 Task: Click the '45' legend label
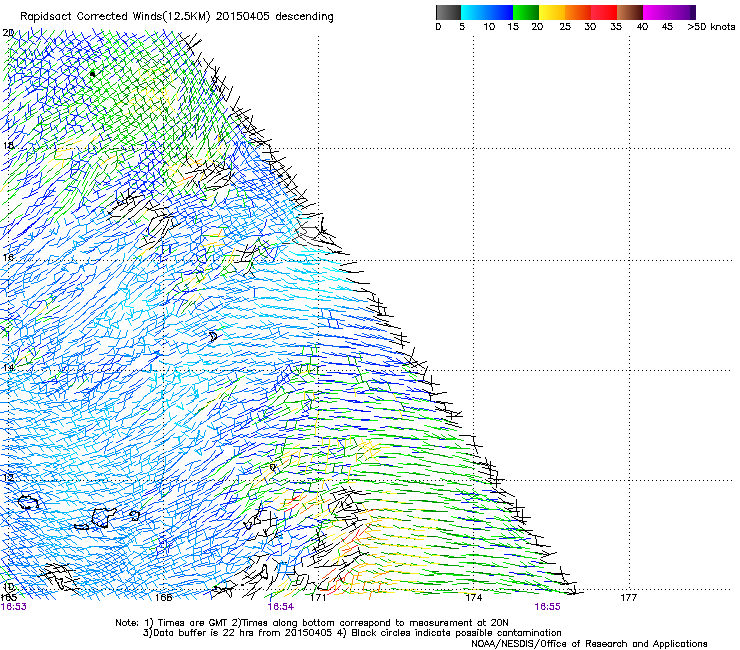667,27
